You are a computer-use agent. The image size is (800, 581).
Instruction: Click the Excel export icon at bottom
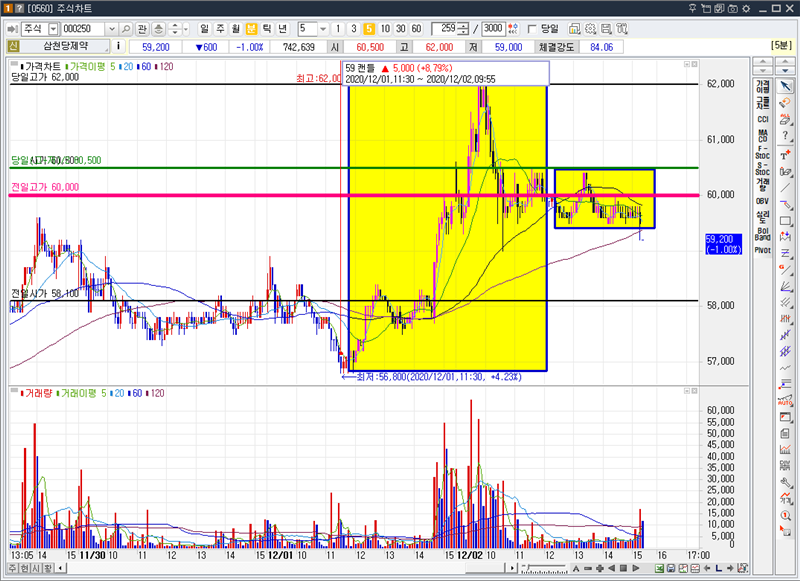[659, 568]
